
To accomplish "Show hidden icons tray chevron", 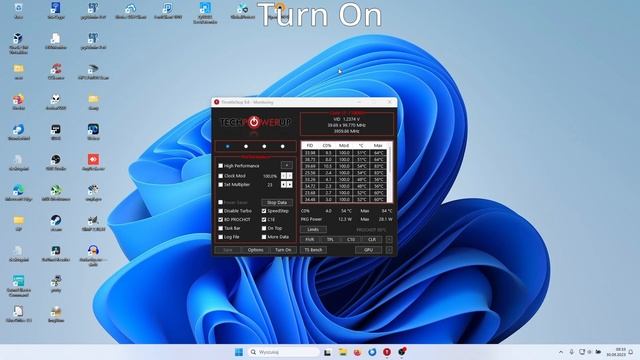I will [561, 352].
